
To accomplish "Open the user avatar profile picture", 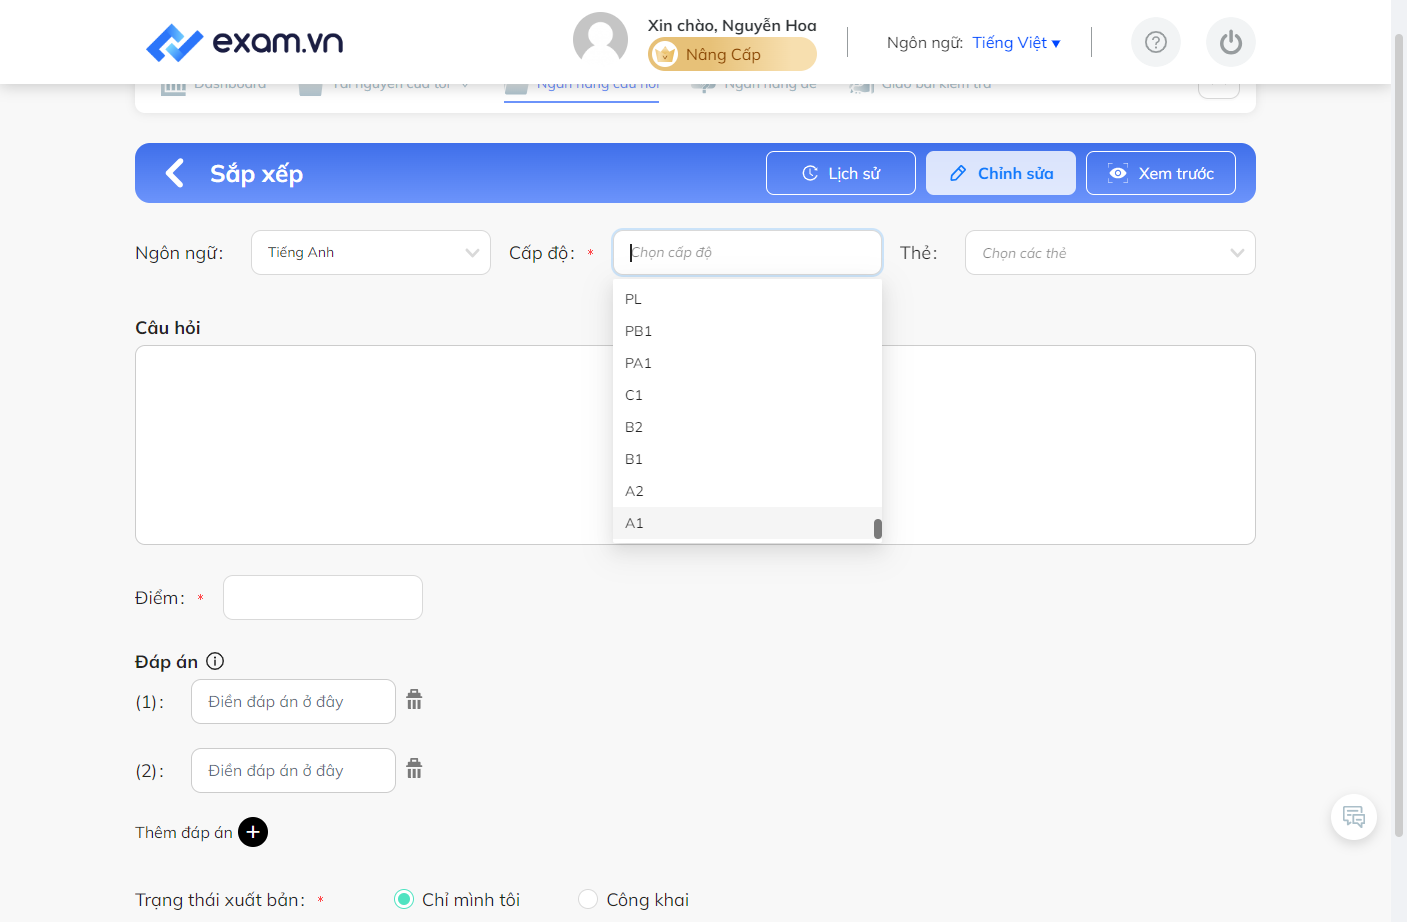I will tap(600, 40).
